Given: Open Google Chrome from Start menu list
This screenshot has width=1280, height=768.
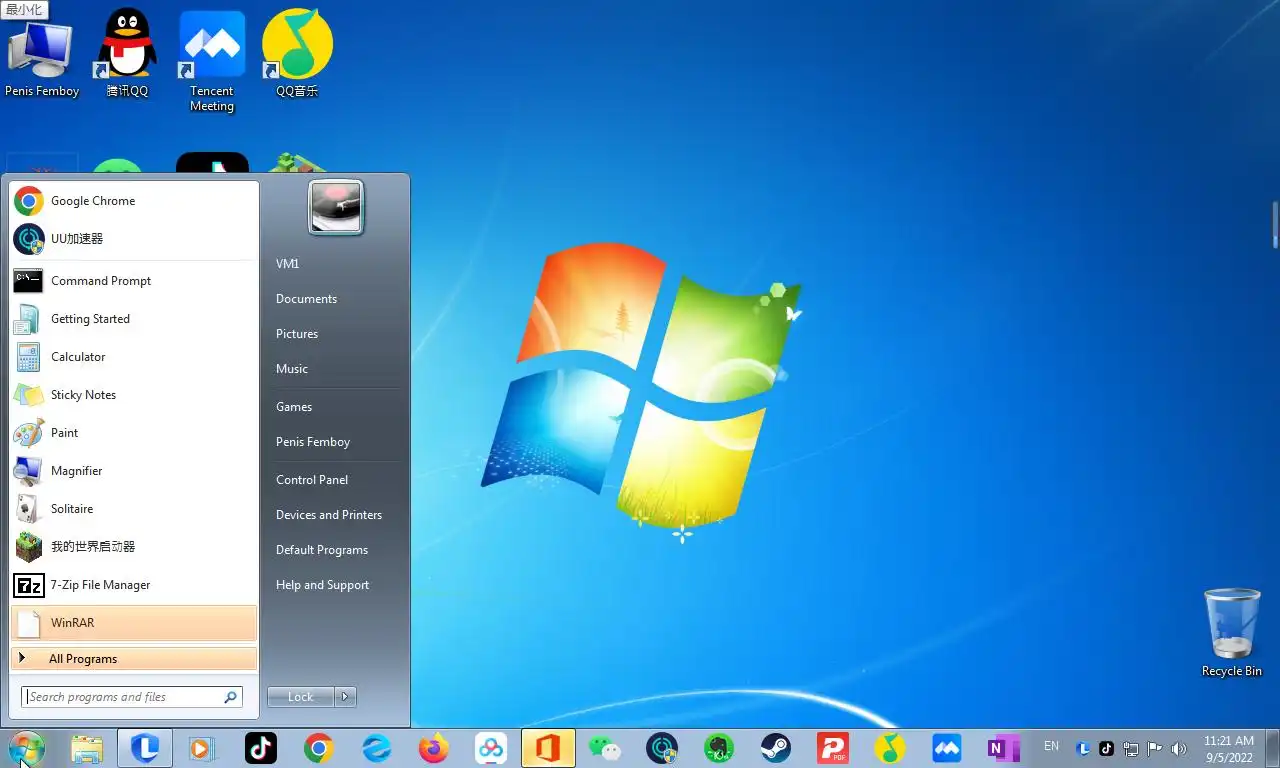Looking at the screenshot, I should [x=134, y=201].
